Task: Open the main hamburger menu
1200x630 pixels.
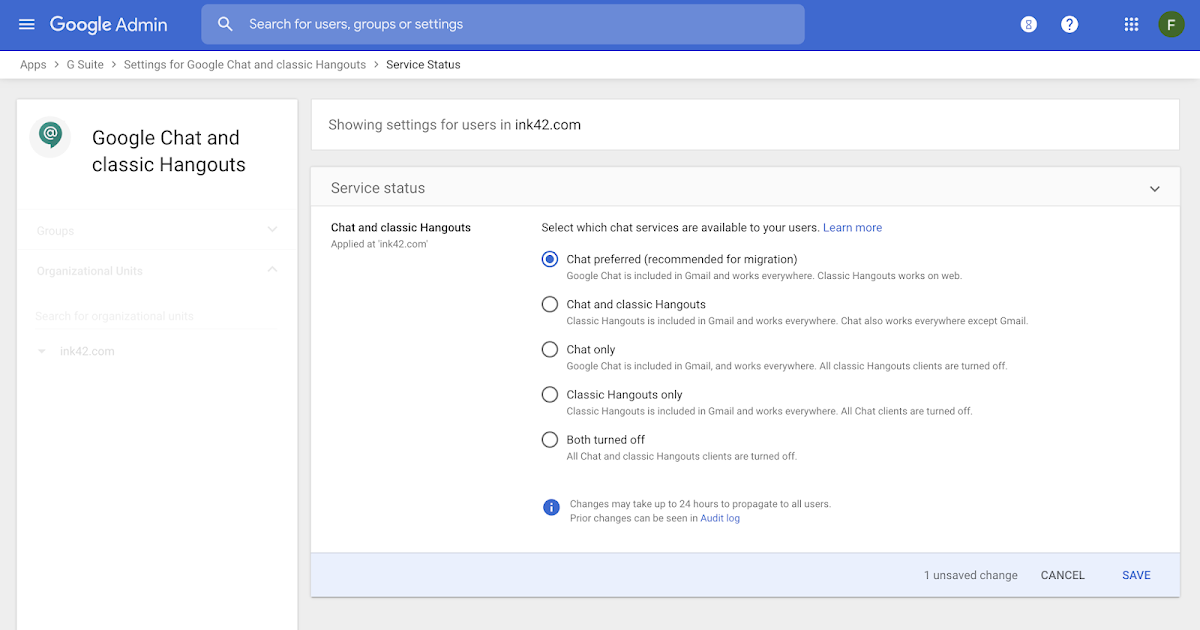Action: click(27, 24)
